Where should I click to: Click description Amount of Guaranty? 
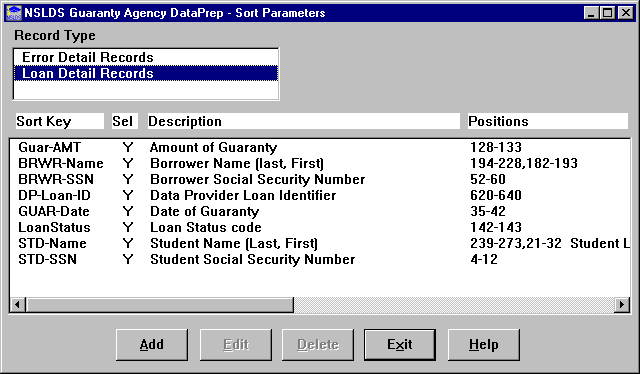coord(213,147)
